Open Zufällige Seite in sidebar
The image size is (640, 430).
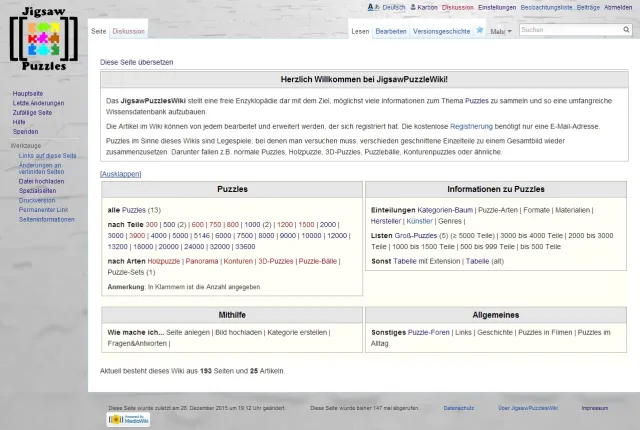32,113
